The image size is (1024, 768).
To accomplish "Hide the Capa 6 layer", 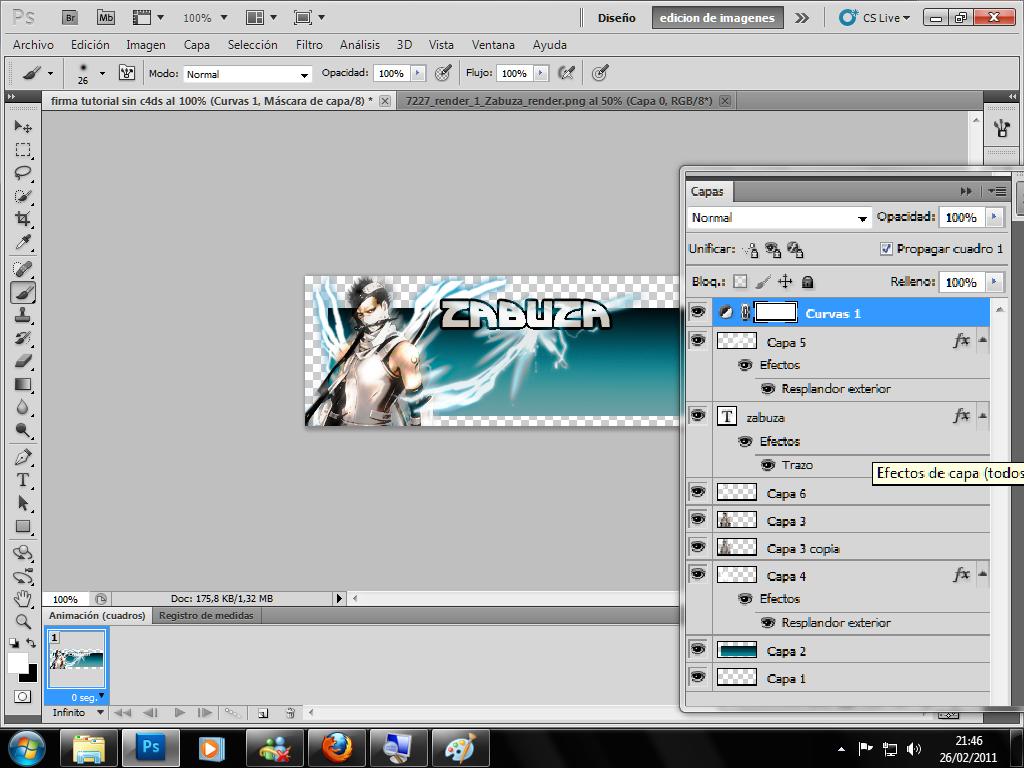I will click(x=698, y=492).
